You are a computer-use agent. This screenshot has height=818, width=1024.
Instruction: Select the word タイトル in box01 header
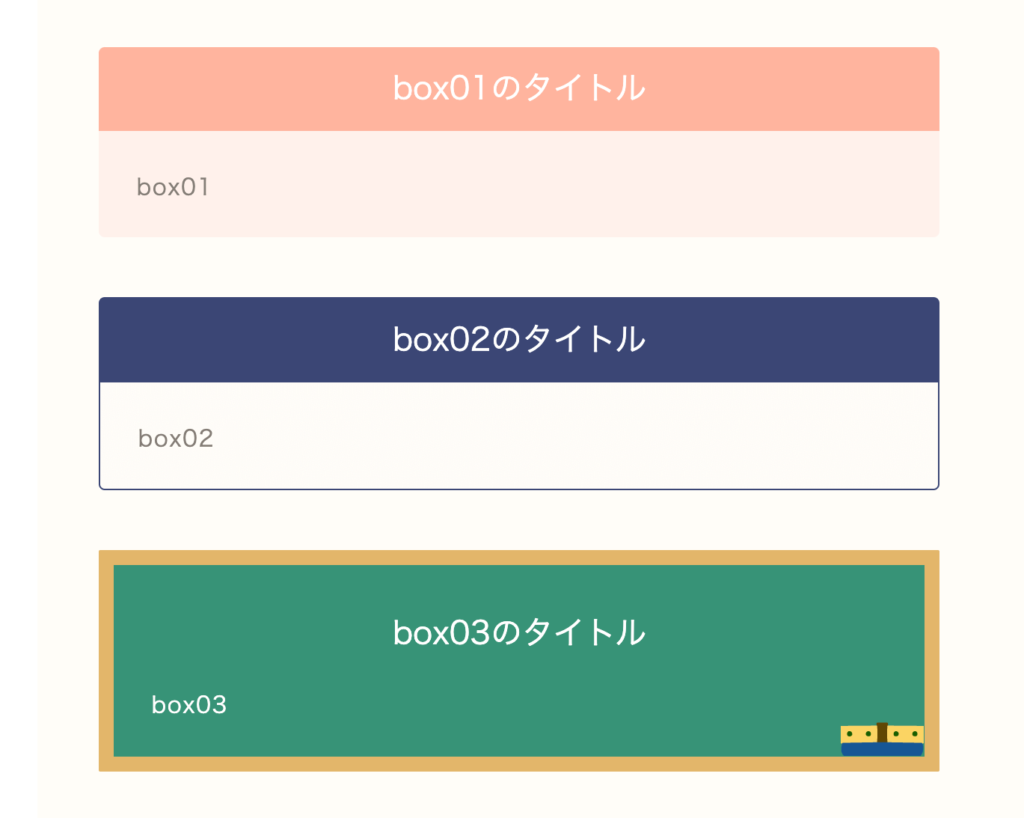[584, 88]
